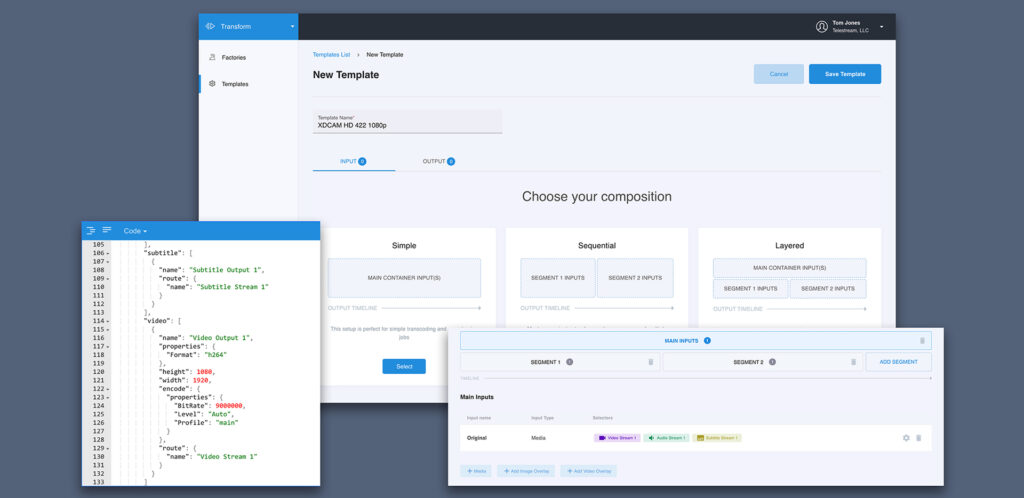Click the width value 1920 in code
Viewport: 1024px width, 498px height.
tap(200, 381)
